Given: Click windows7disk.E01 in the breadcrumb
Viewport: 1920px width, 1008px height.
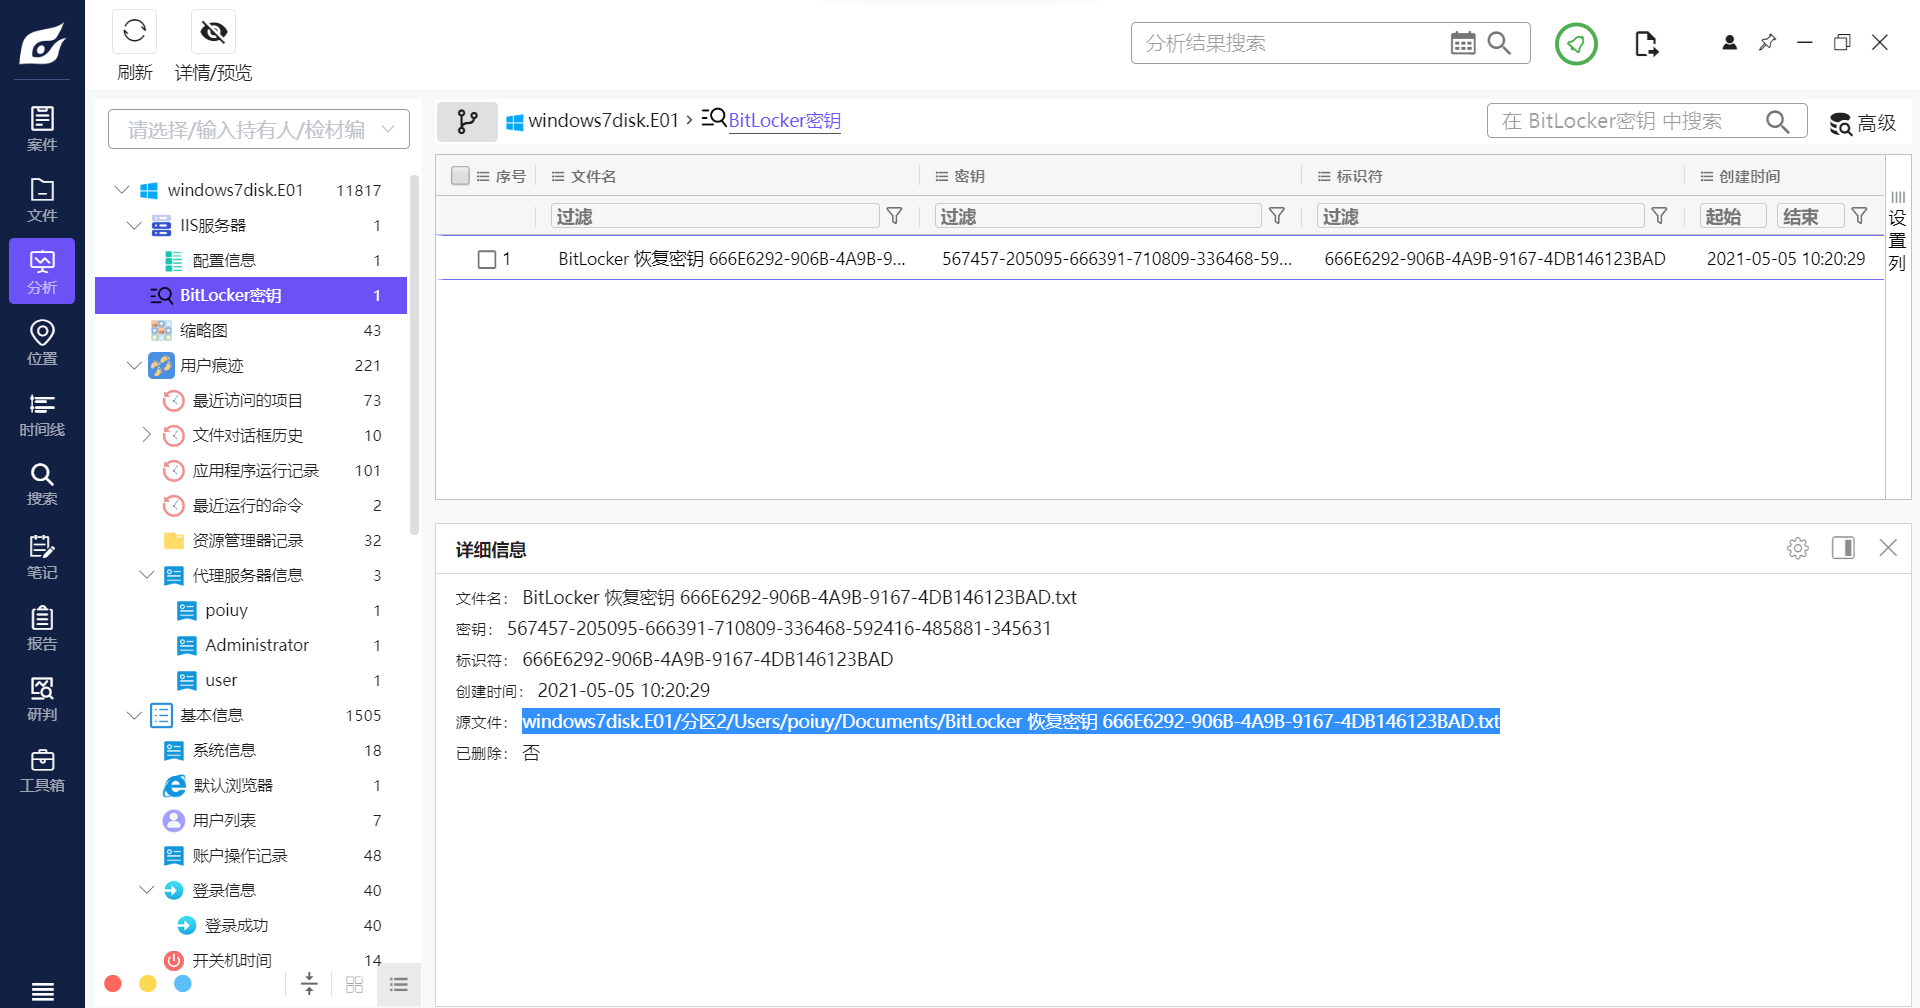Looking at the screenshot, I should click(603, 121).
